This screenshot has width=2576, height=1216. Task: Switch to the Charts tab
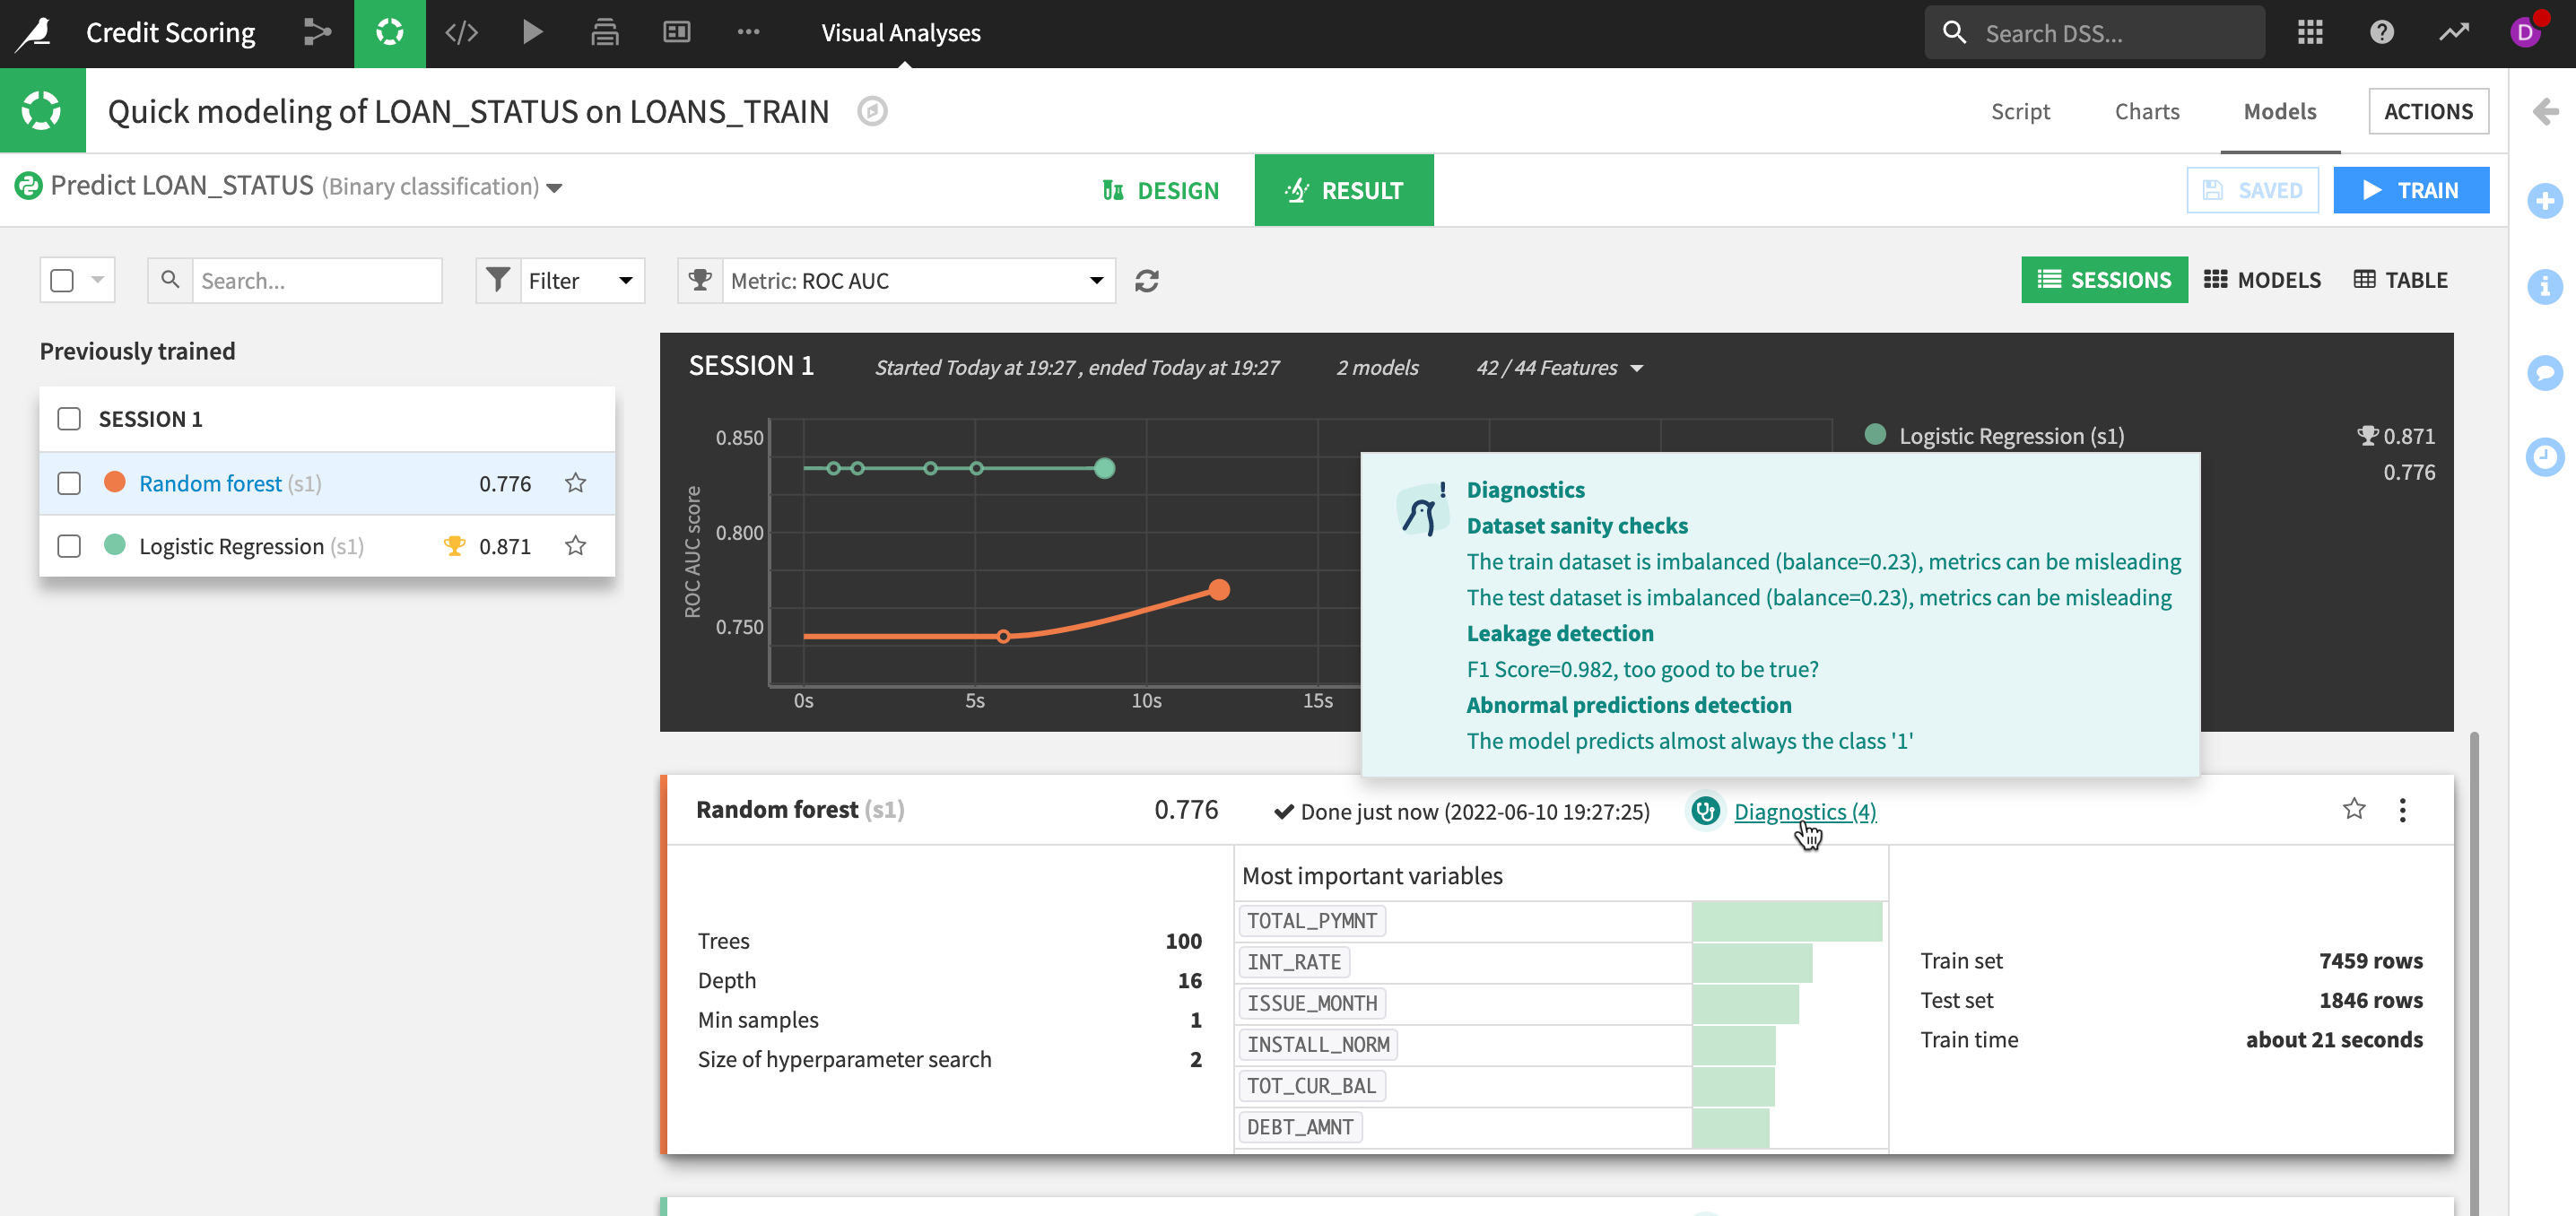click(2146, 111)
